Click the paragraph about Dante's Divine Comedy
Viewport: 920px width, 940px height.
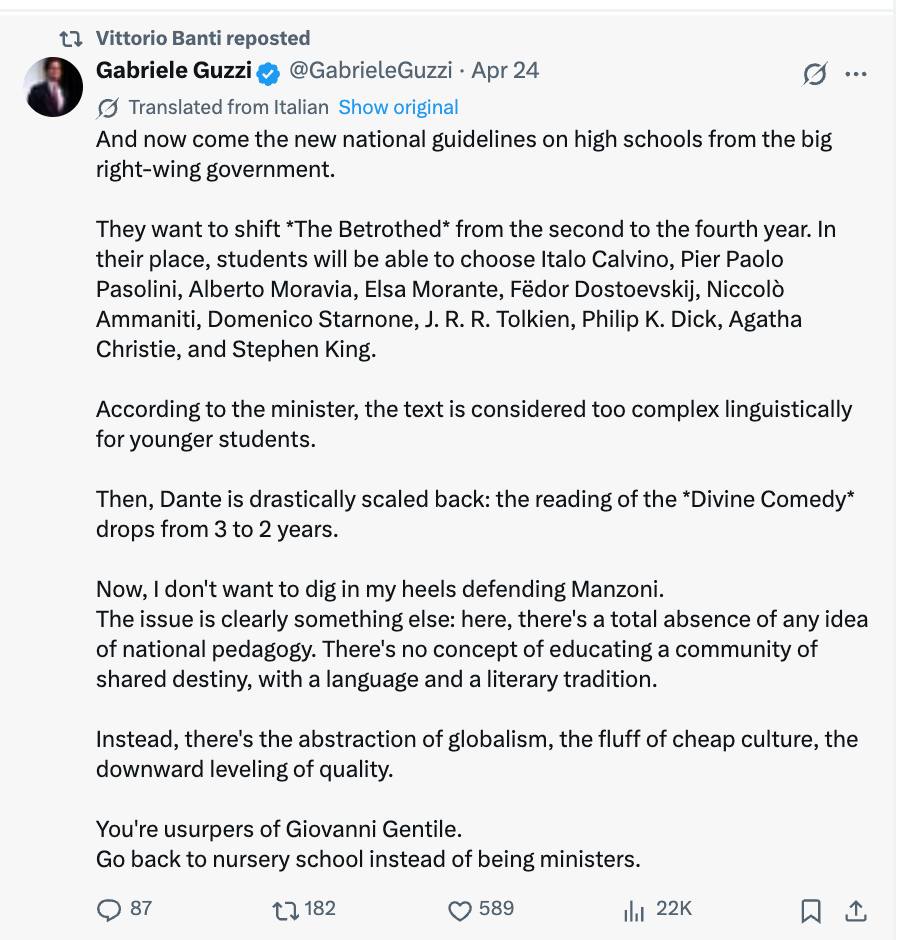pos(475,514)
